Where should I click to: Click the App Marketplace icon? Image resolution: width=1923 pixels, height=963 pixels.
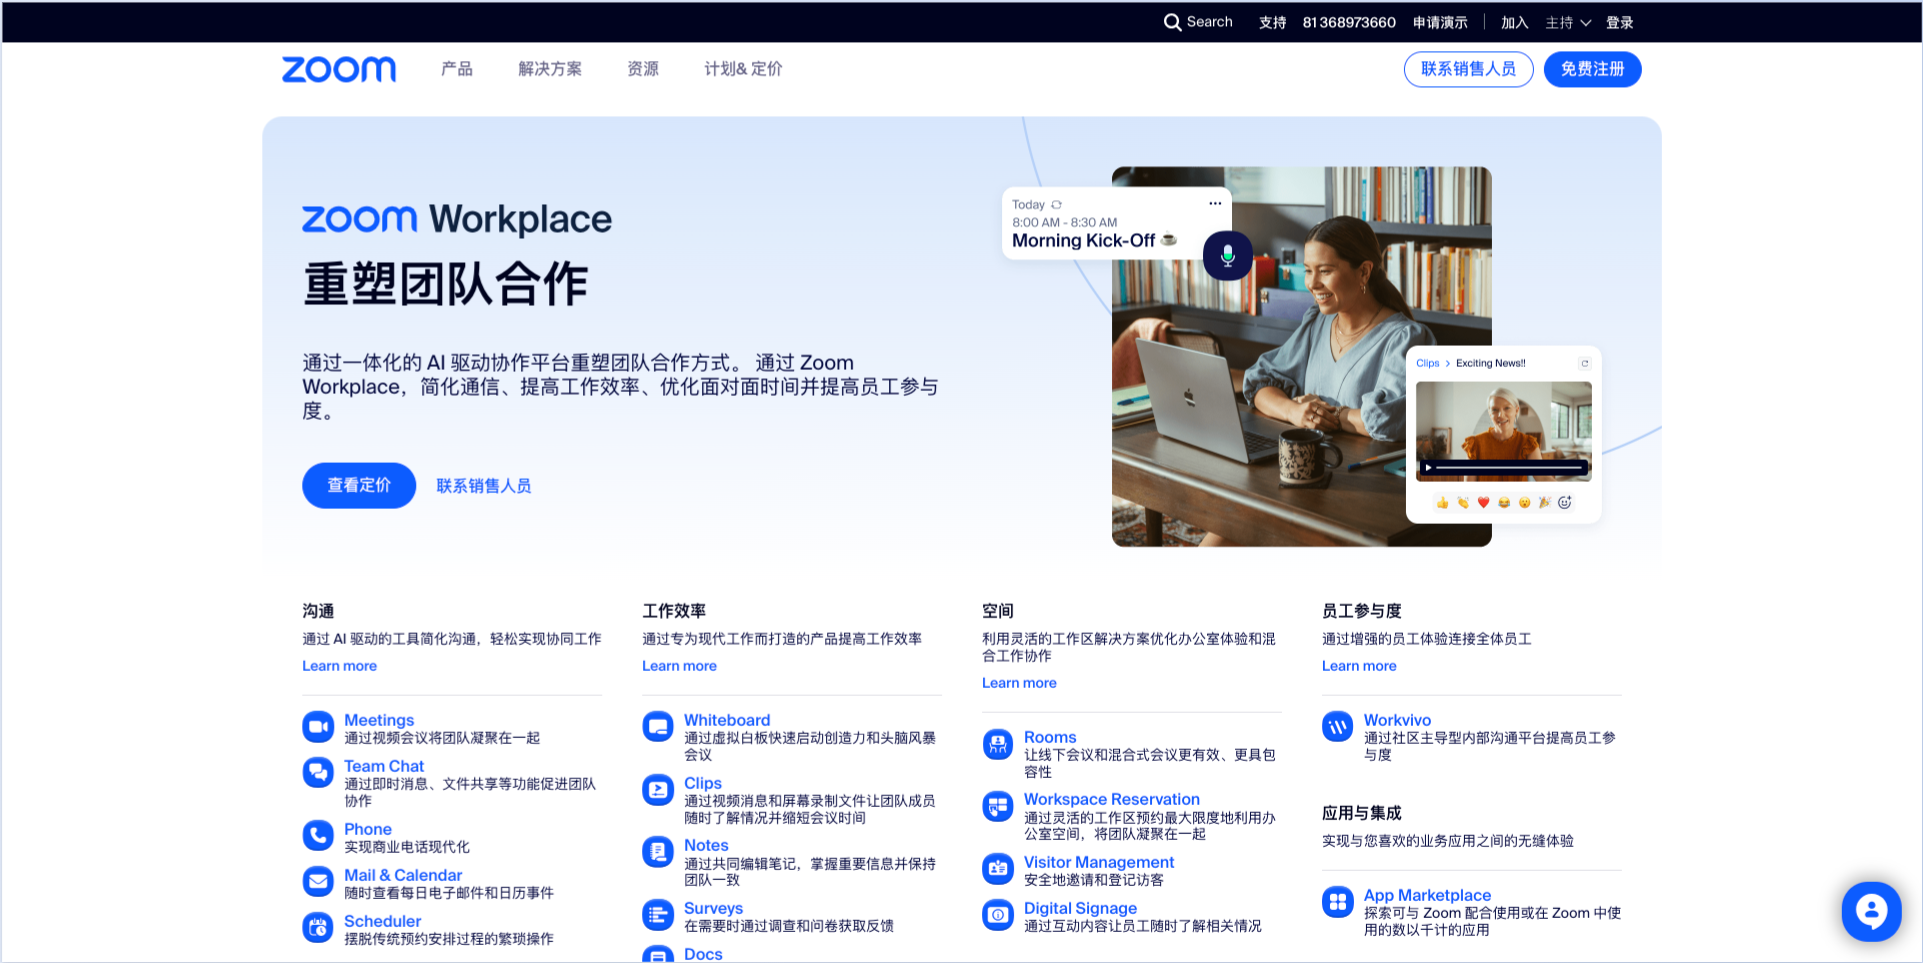pyautogui.click(x=1338, y=902)
